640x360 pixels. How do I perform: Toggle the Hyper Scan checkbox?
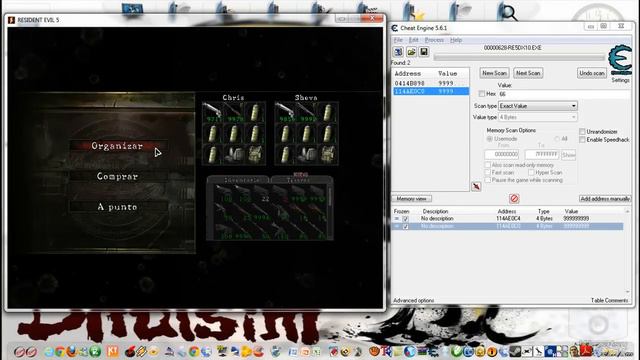tap(531, 172)
